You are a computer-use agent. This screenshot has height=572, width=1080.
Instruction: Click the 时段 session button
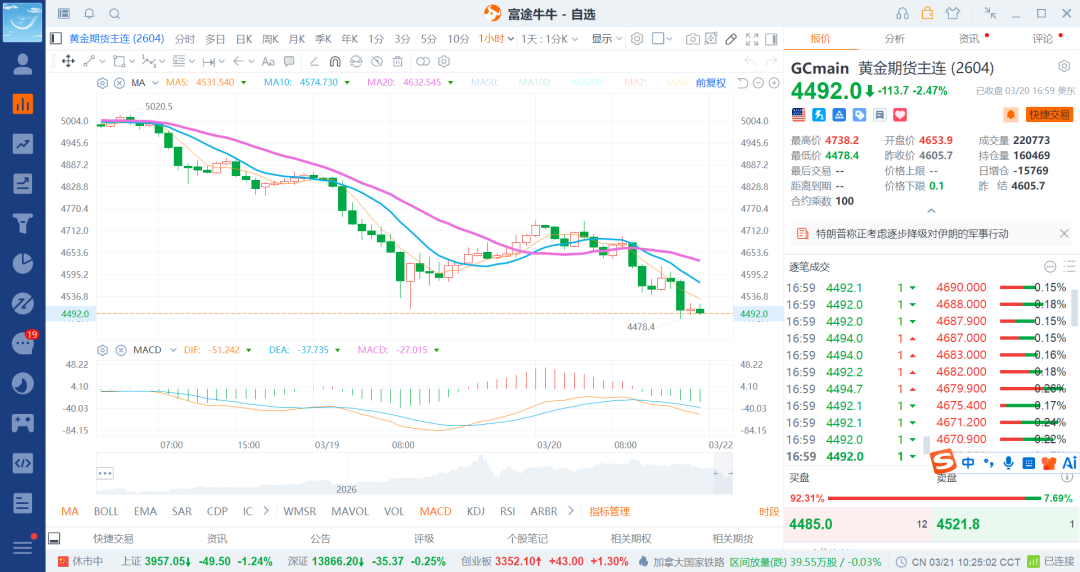click(769, 511)
